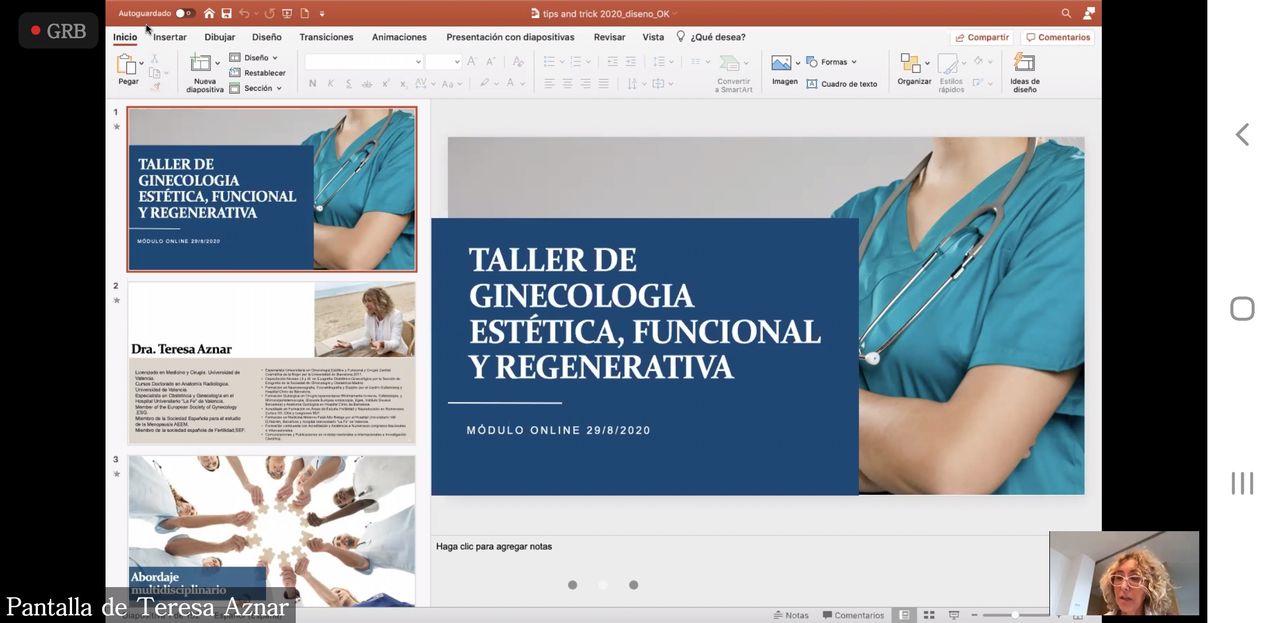The image size is (1280, 623).
Task: Expand the Nueva diapositiva dropdown arrow
Action: [x=217, y=63]
